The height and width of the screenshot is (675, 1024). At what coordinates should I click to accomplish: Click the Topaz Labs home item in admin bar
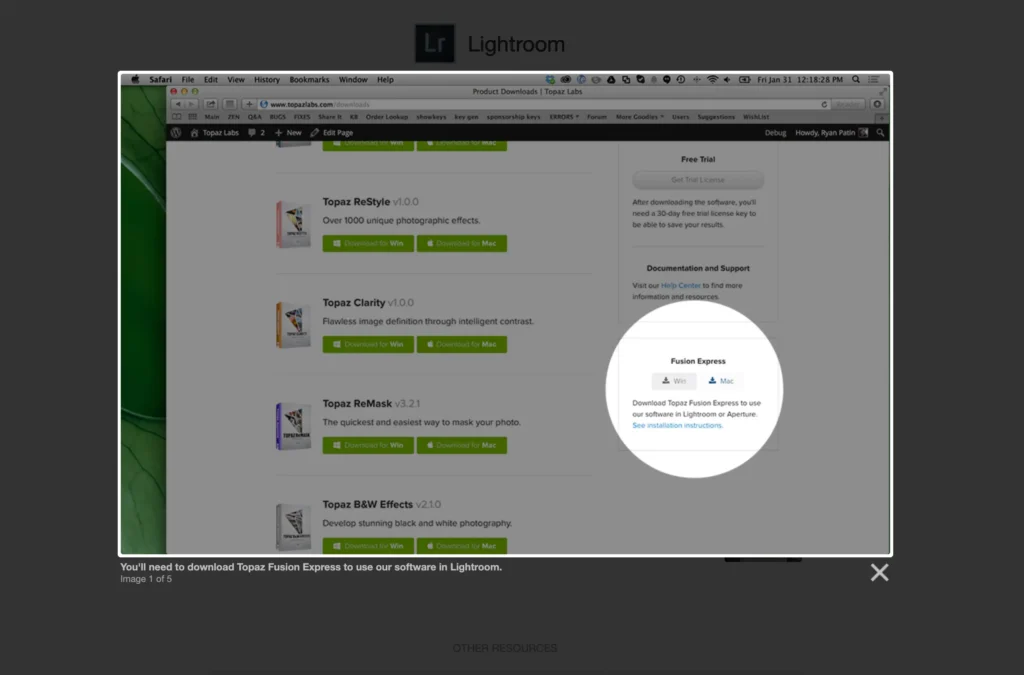(x=214, y=133)
